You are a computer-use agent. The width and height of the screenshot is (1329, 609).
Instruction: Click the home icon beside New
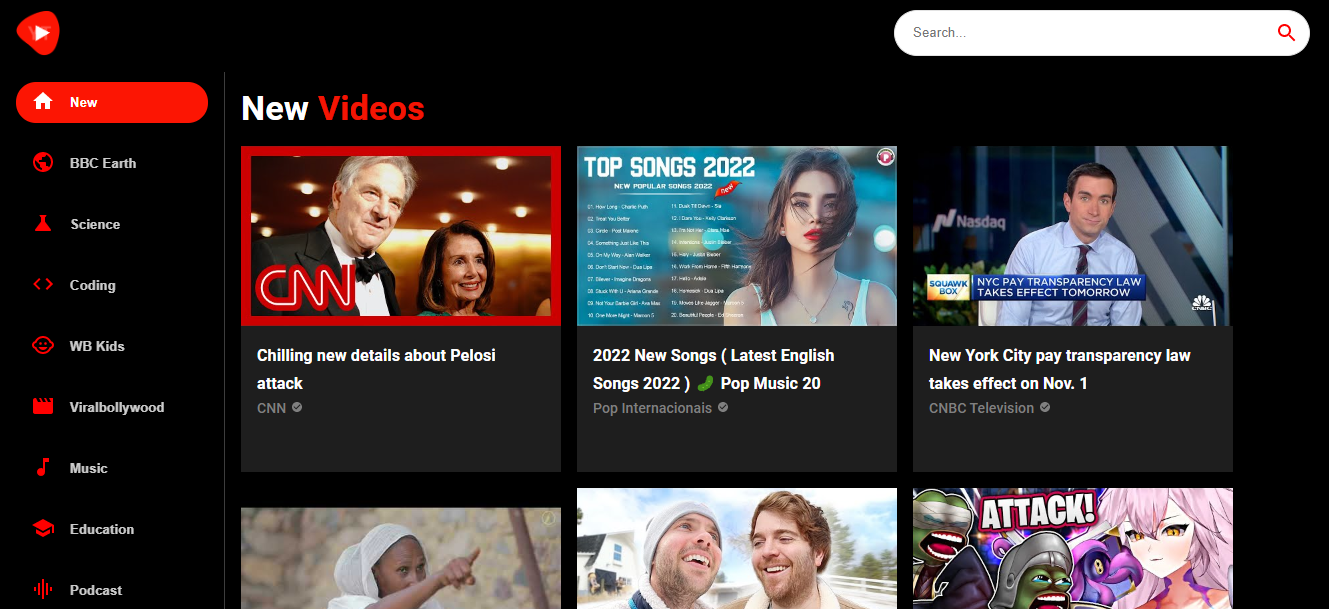coord(43,102)
